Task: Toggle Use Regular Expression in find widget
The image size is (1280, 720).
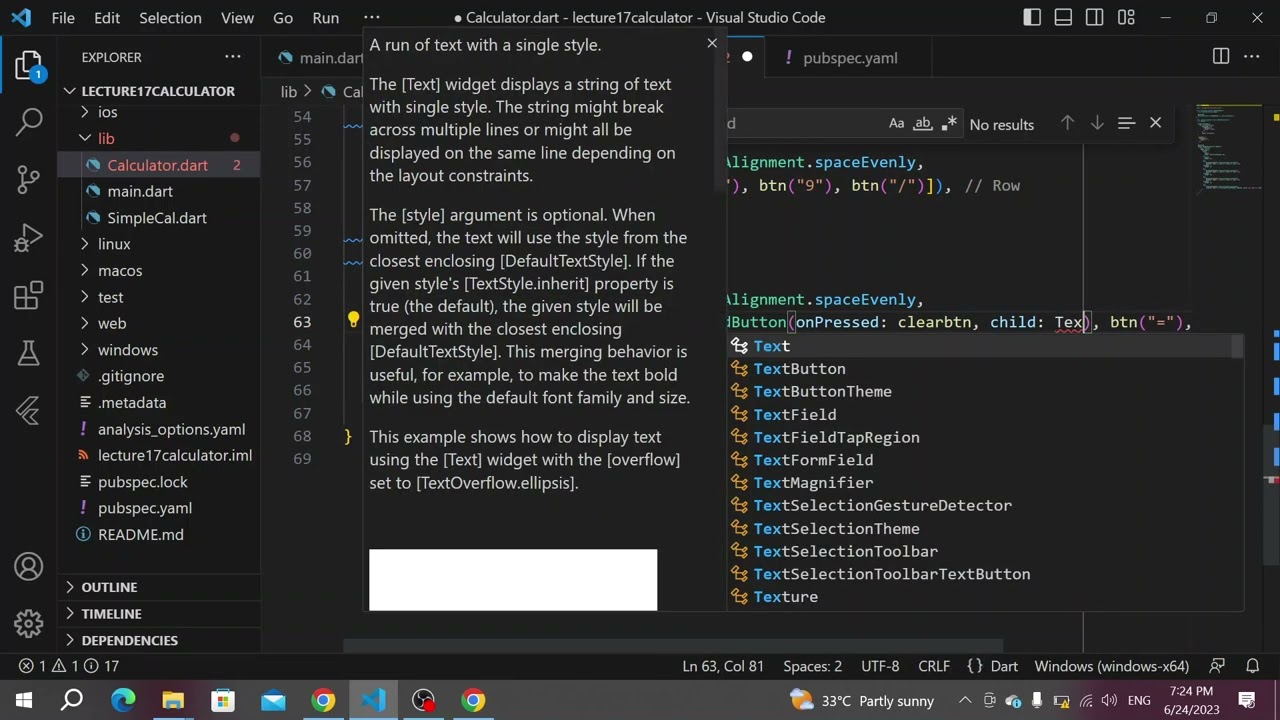Action: click(x=949, y=124)
